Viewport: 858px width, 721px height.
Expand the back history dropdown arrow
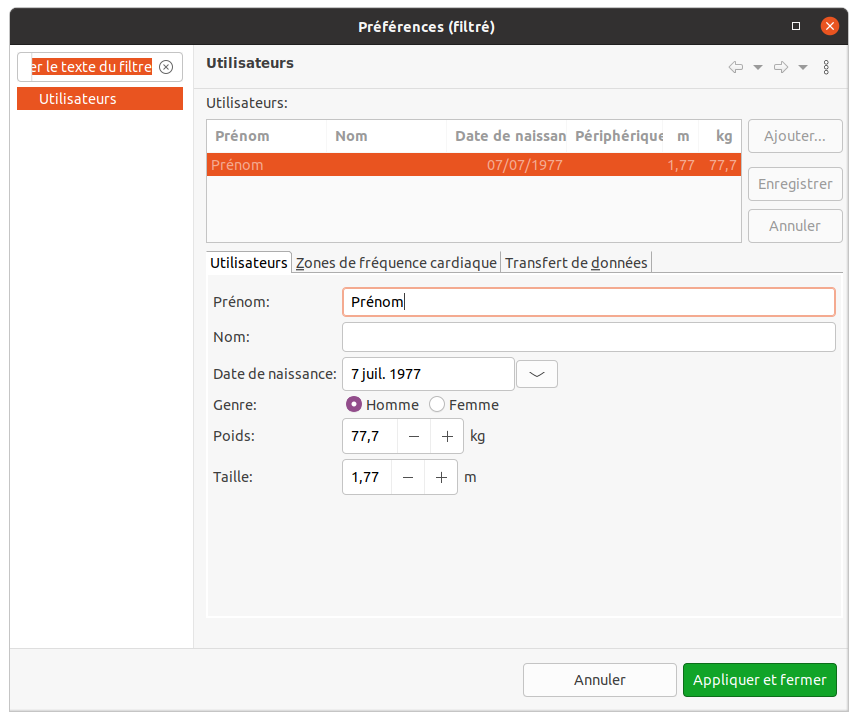click(x=758, y=67)
